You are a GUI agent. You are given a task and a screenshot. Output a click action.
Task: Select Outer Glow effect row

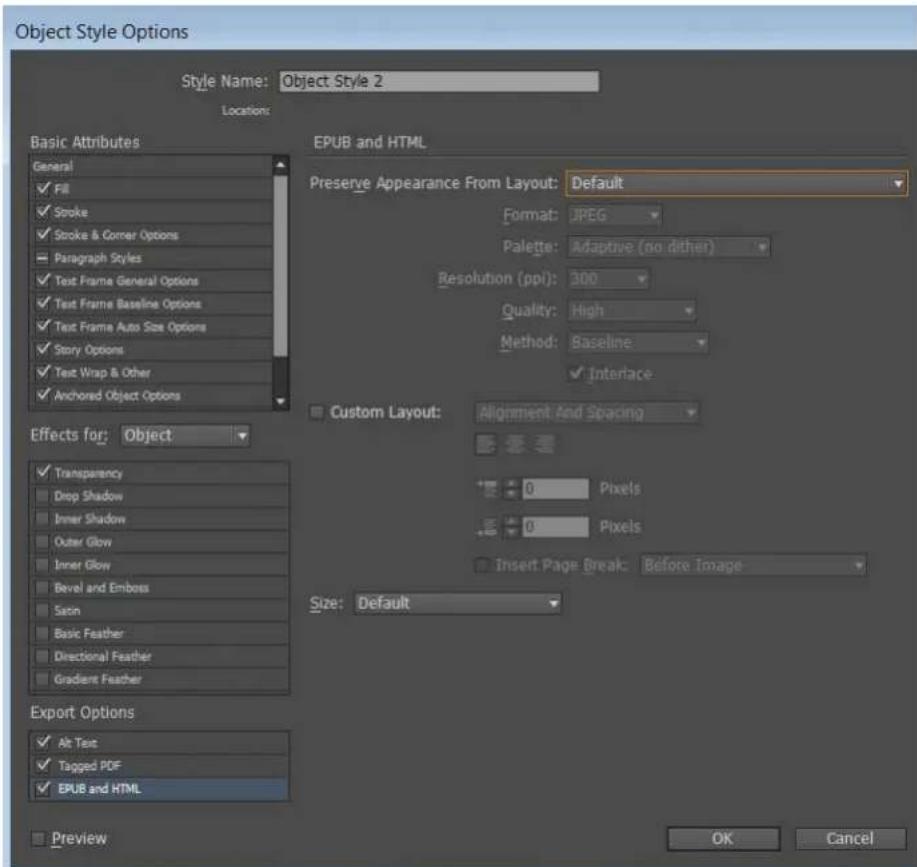pyautogui.click(x=159, y=542)
